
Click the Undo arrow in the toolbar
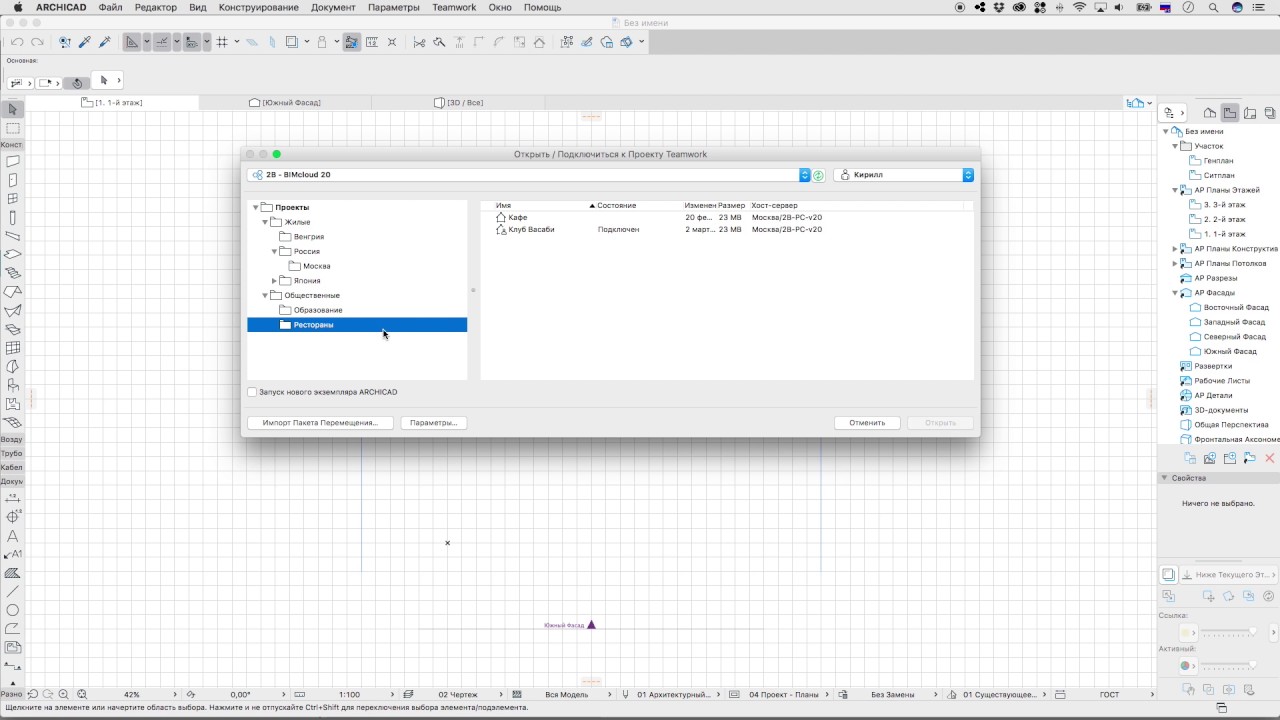17,42
